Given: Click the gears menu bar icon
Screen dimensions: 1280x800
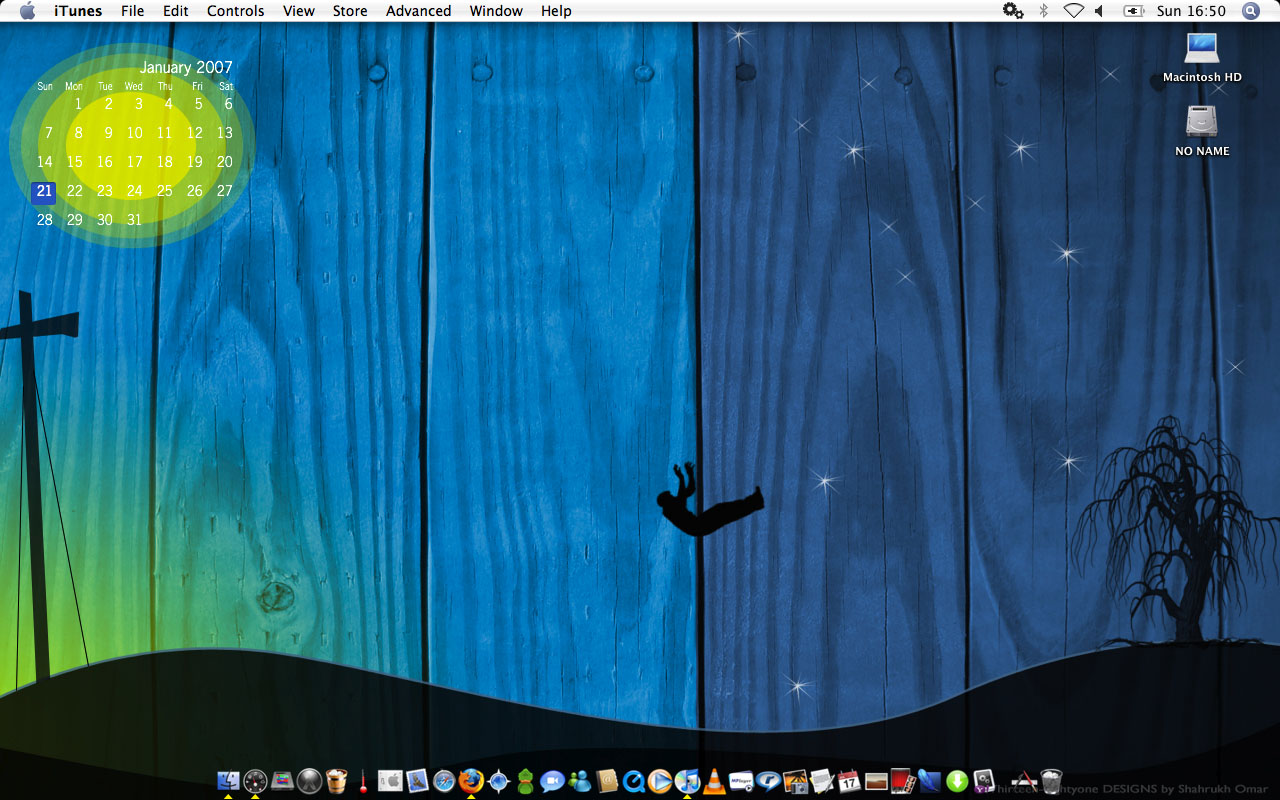Looking at the screenshot, I should point(1013,11).
